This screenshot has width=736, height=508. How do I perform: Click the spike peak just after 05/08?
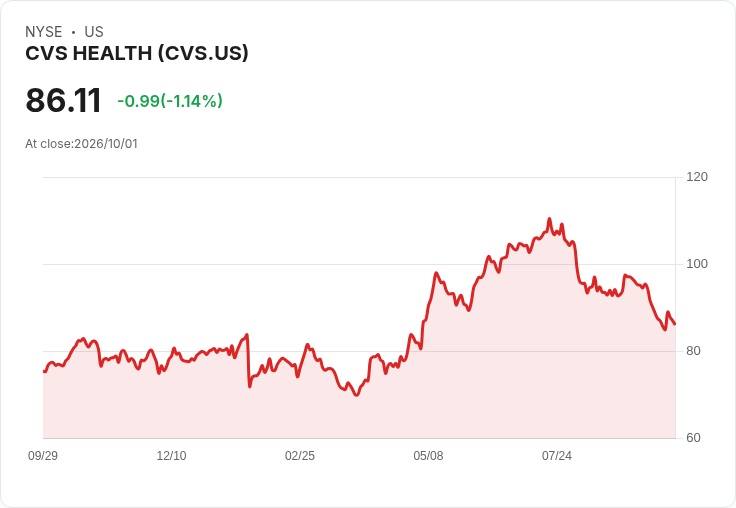tap(436, 273)
